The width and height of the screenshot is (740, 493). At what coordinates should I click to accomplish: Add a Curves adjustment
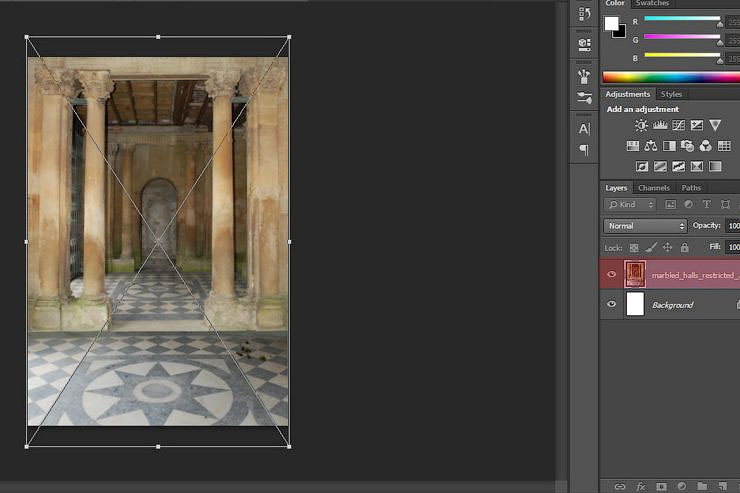[x=679, y=125]
